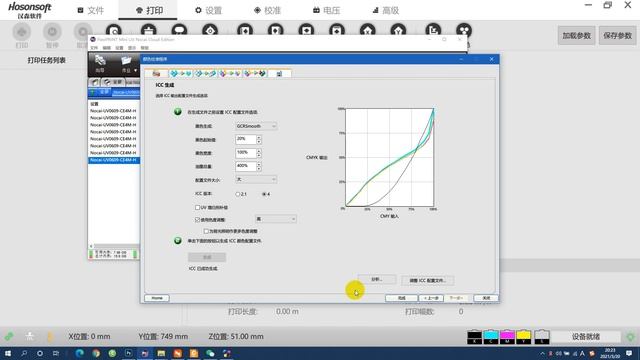Click the 关闭 button in the wizard dialog

pyautogui.click(x=486, y=298)
